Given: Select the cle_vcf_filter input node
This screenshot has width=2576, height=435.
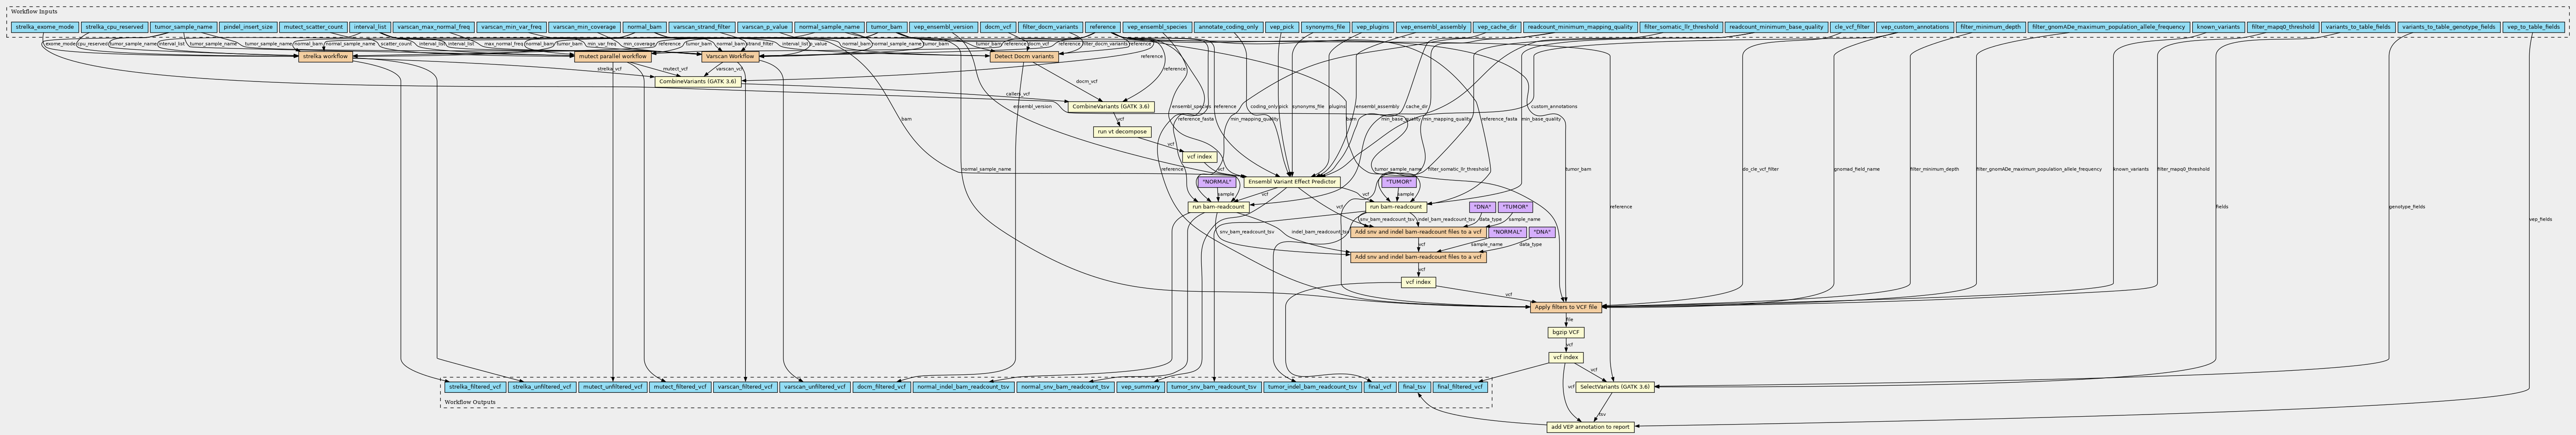Looking at the screenshot, I should (1851, 27).
